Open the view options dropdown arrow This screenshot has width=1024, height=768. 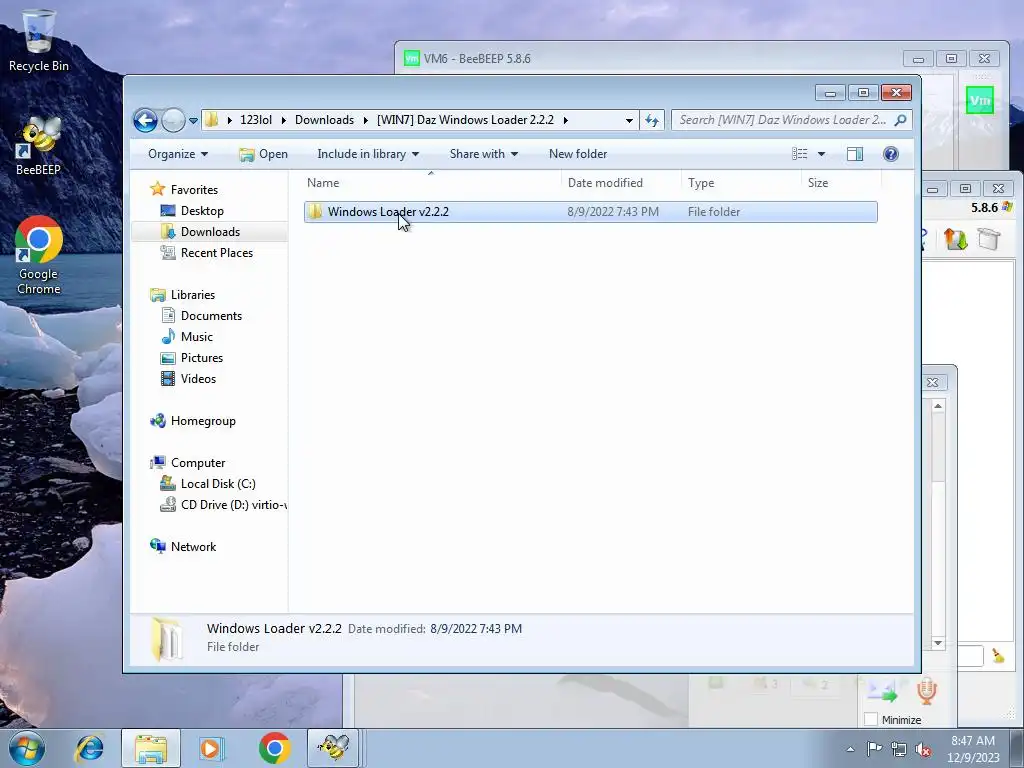point(822,154)
